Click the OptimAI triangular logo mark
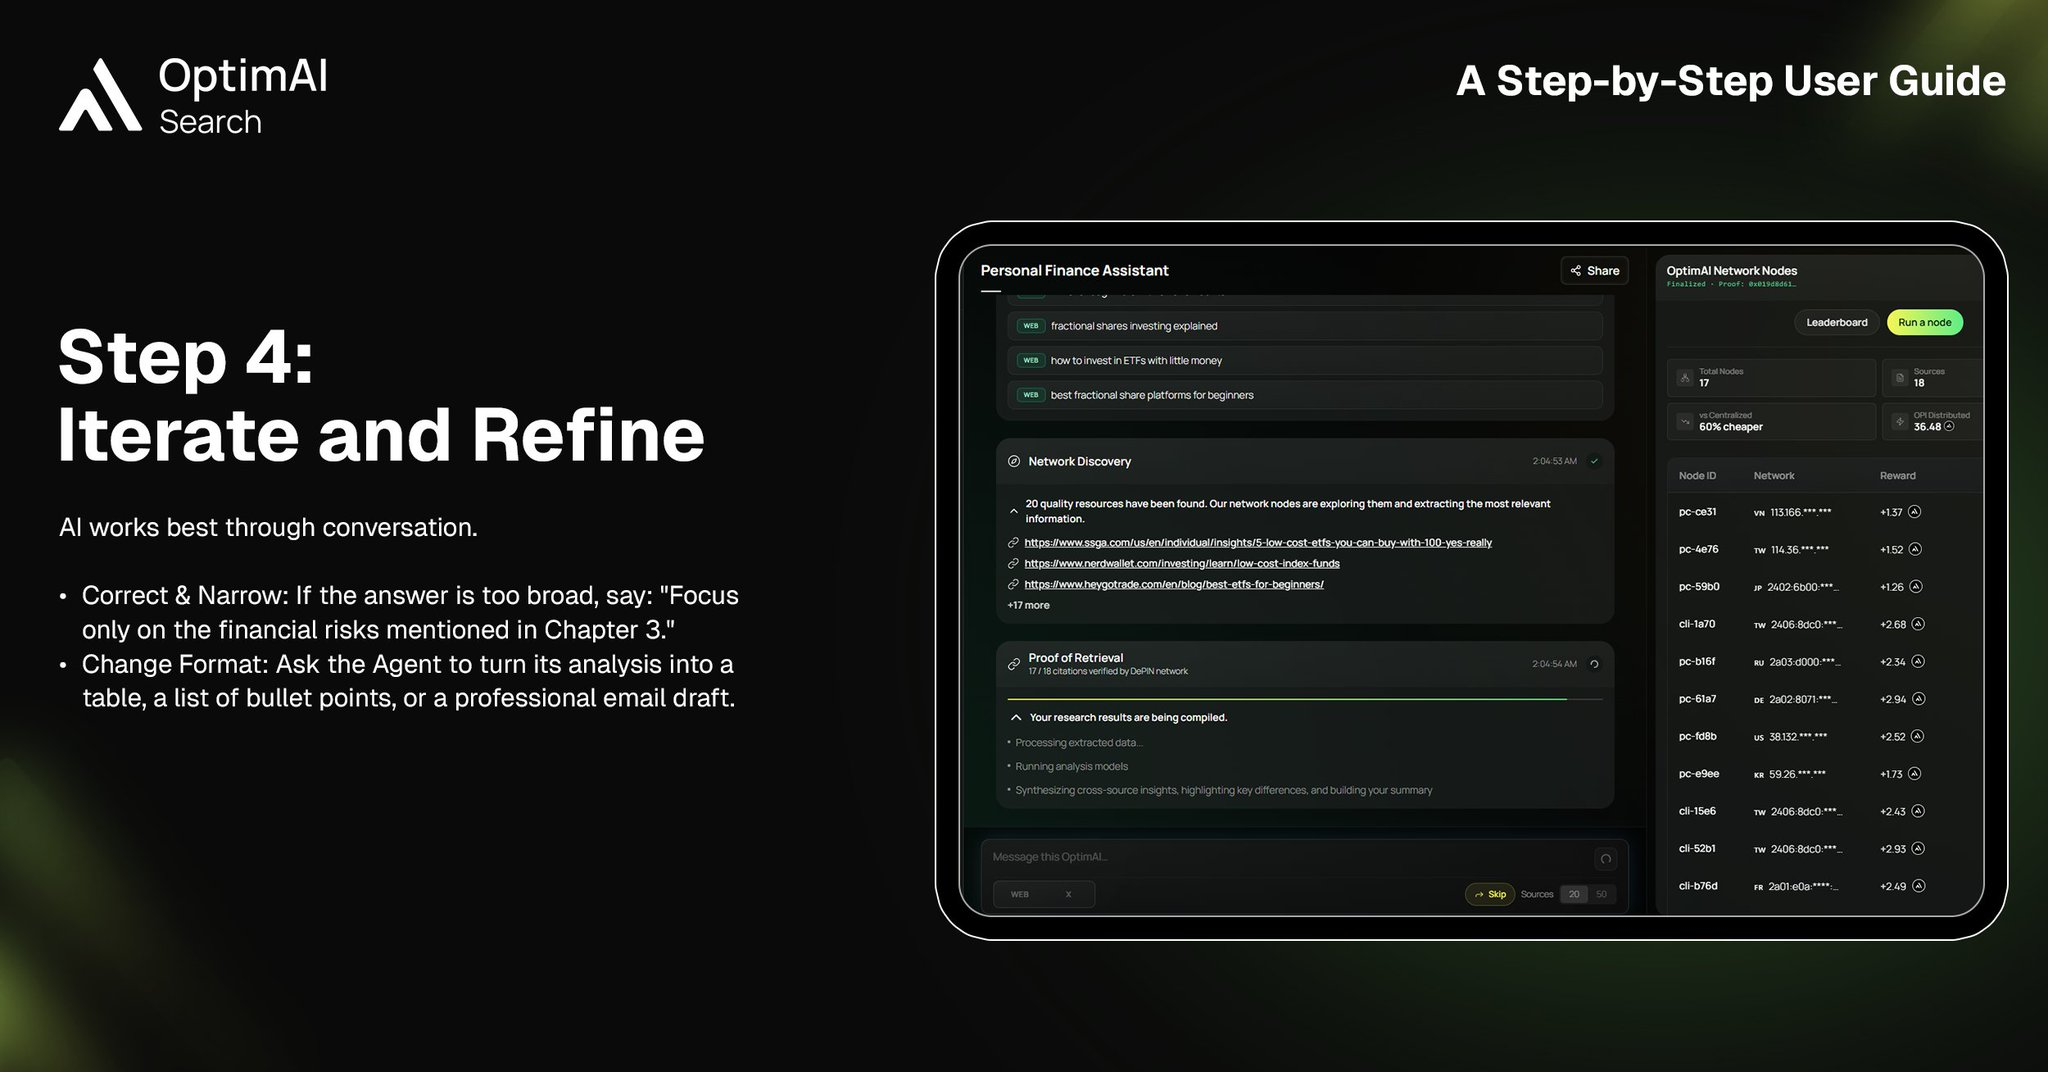This screenshot has width=2048, height=1072. click(100, 95)
